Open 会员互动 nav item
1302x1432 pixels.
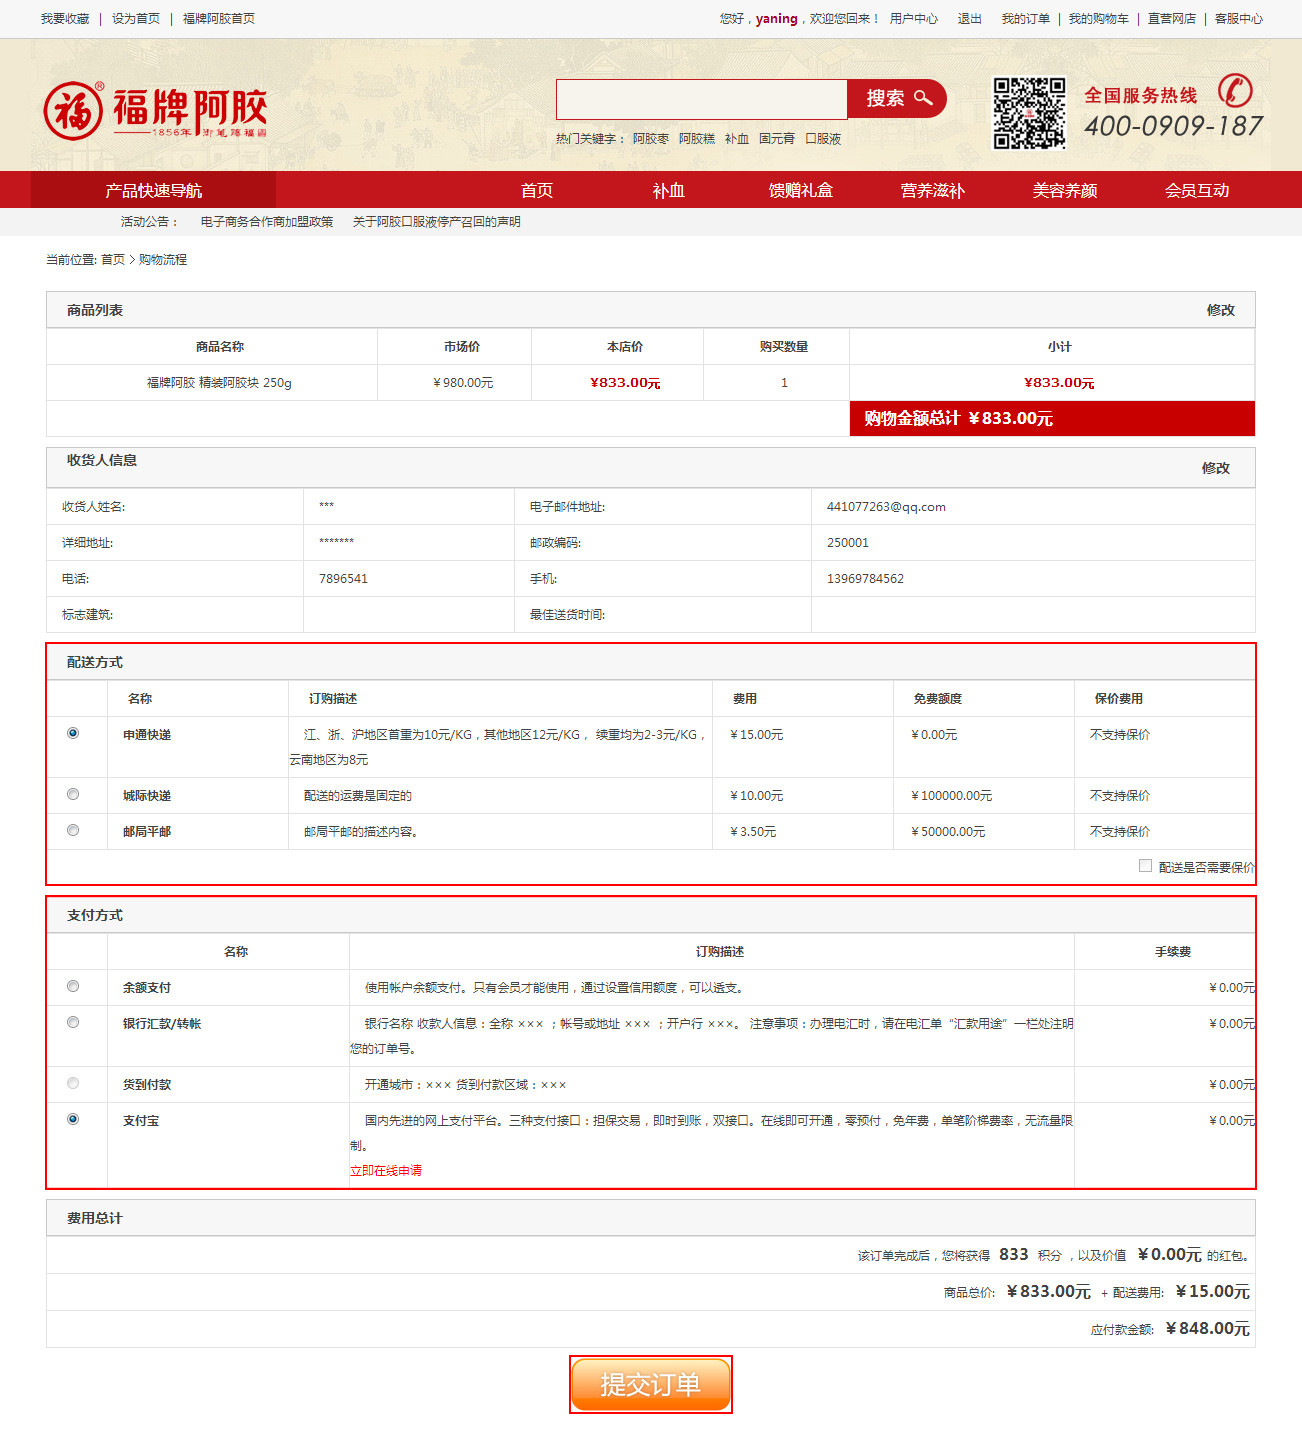pyautogui.click(x=1197, y=190)
